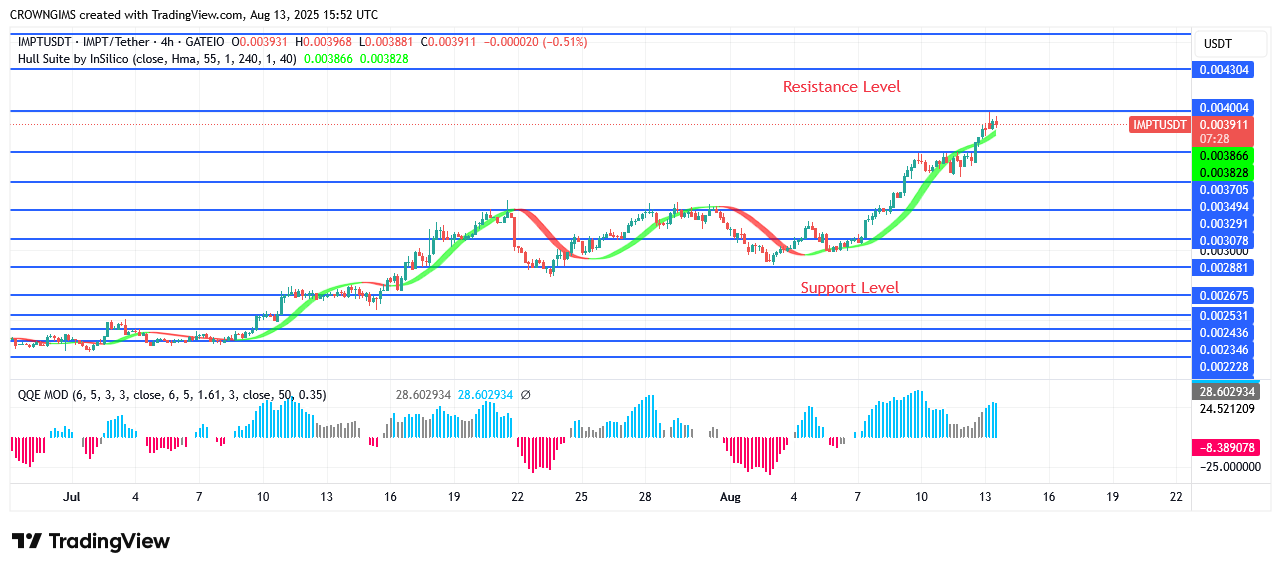The height and width of the screenshot is (571, 1281).
Task: Click the 0.003078 price axis label
Action: (x=1225, y=241)
